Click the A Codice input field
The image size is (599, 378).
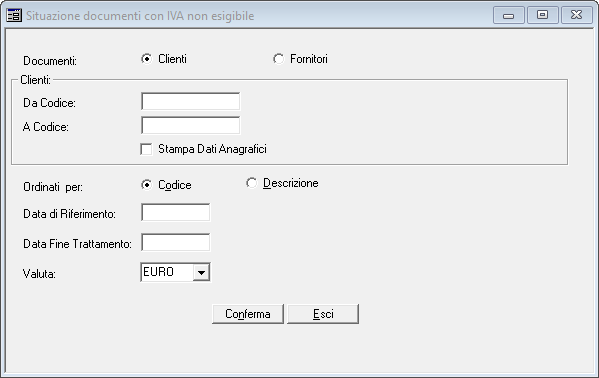(191, 125)
